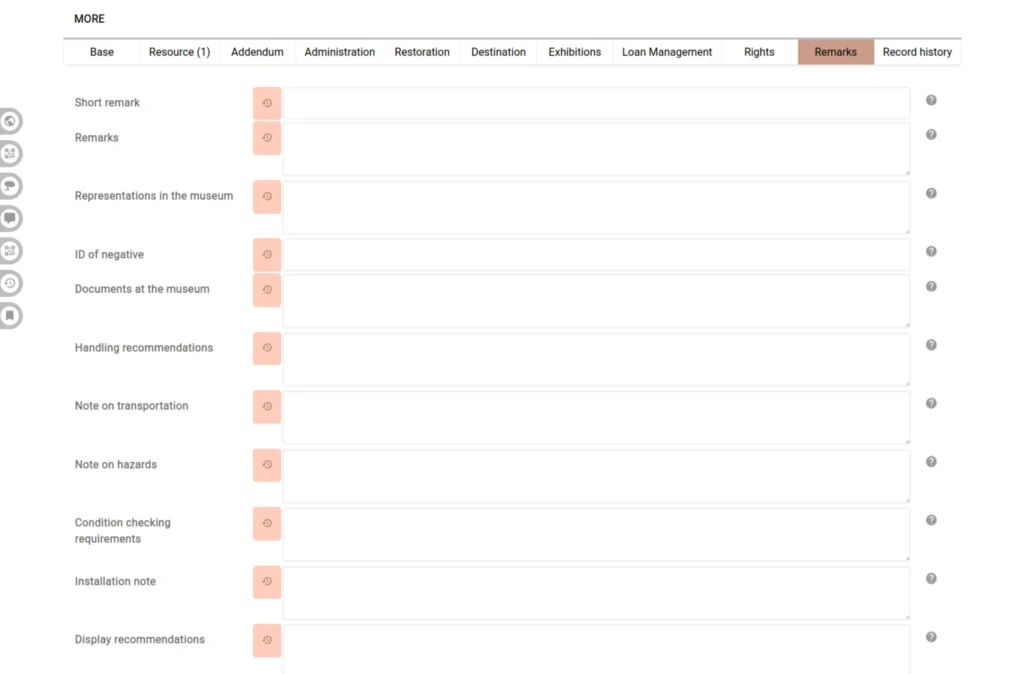
Task: Click the bookmark icon in left sidebar
Action: pos(10,315)
